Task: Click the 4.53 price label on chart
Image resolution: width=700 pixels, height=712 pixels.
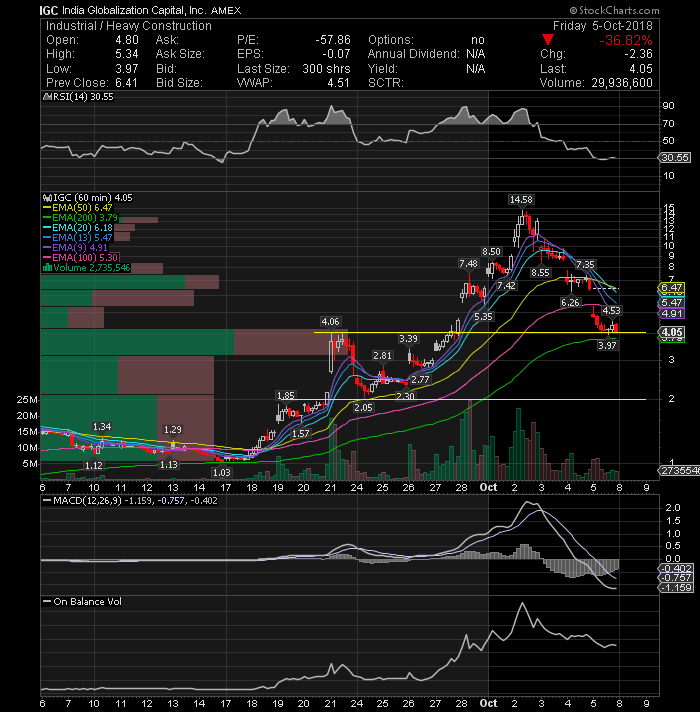Action: [611, 311]
